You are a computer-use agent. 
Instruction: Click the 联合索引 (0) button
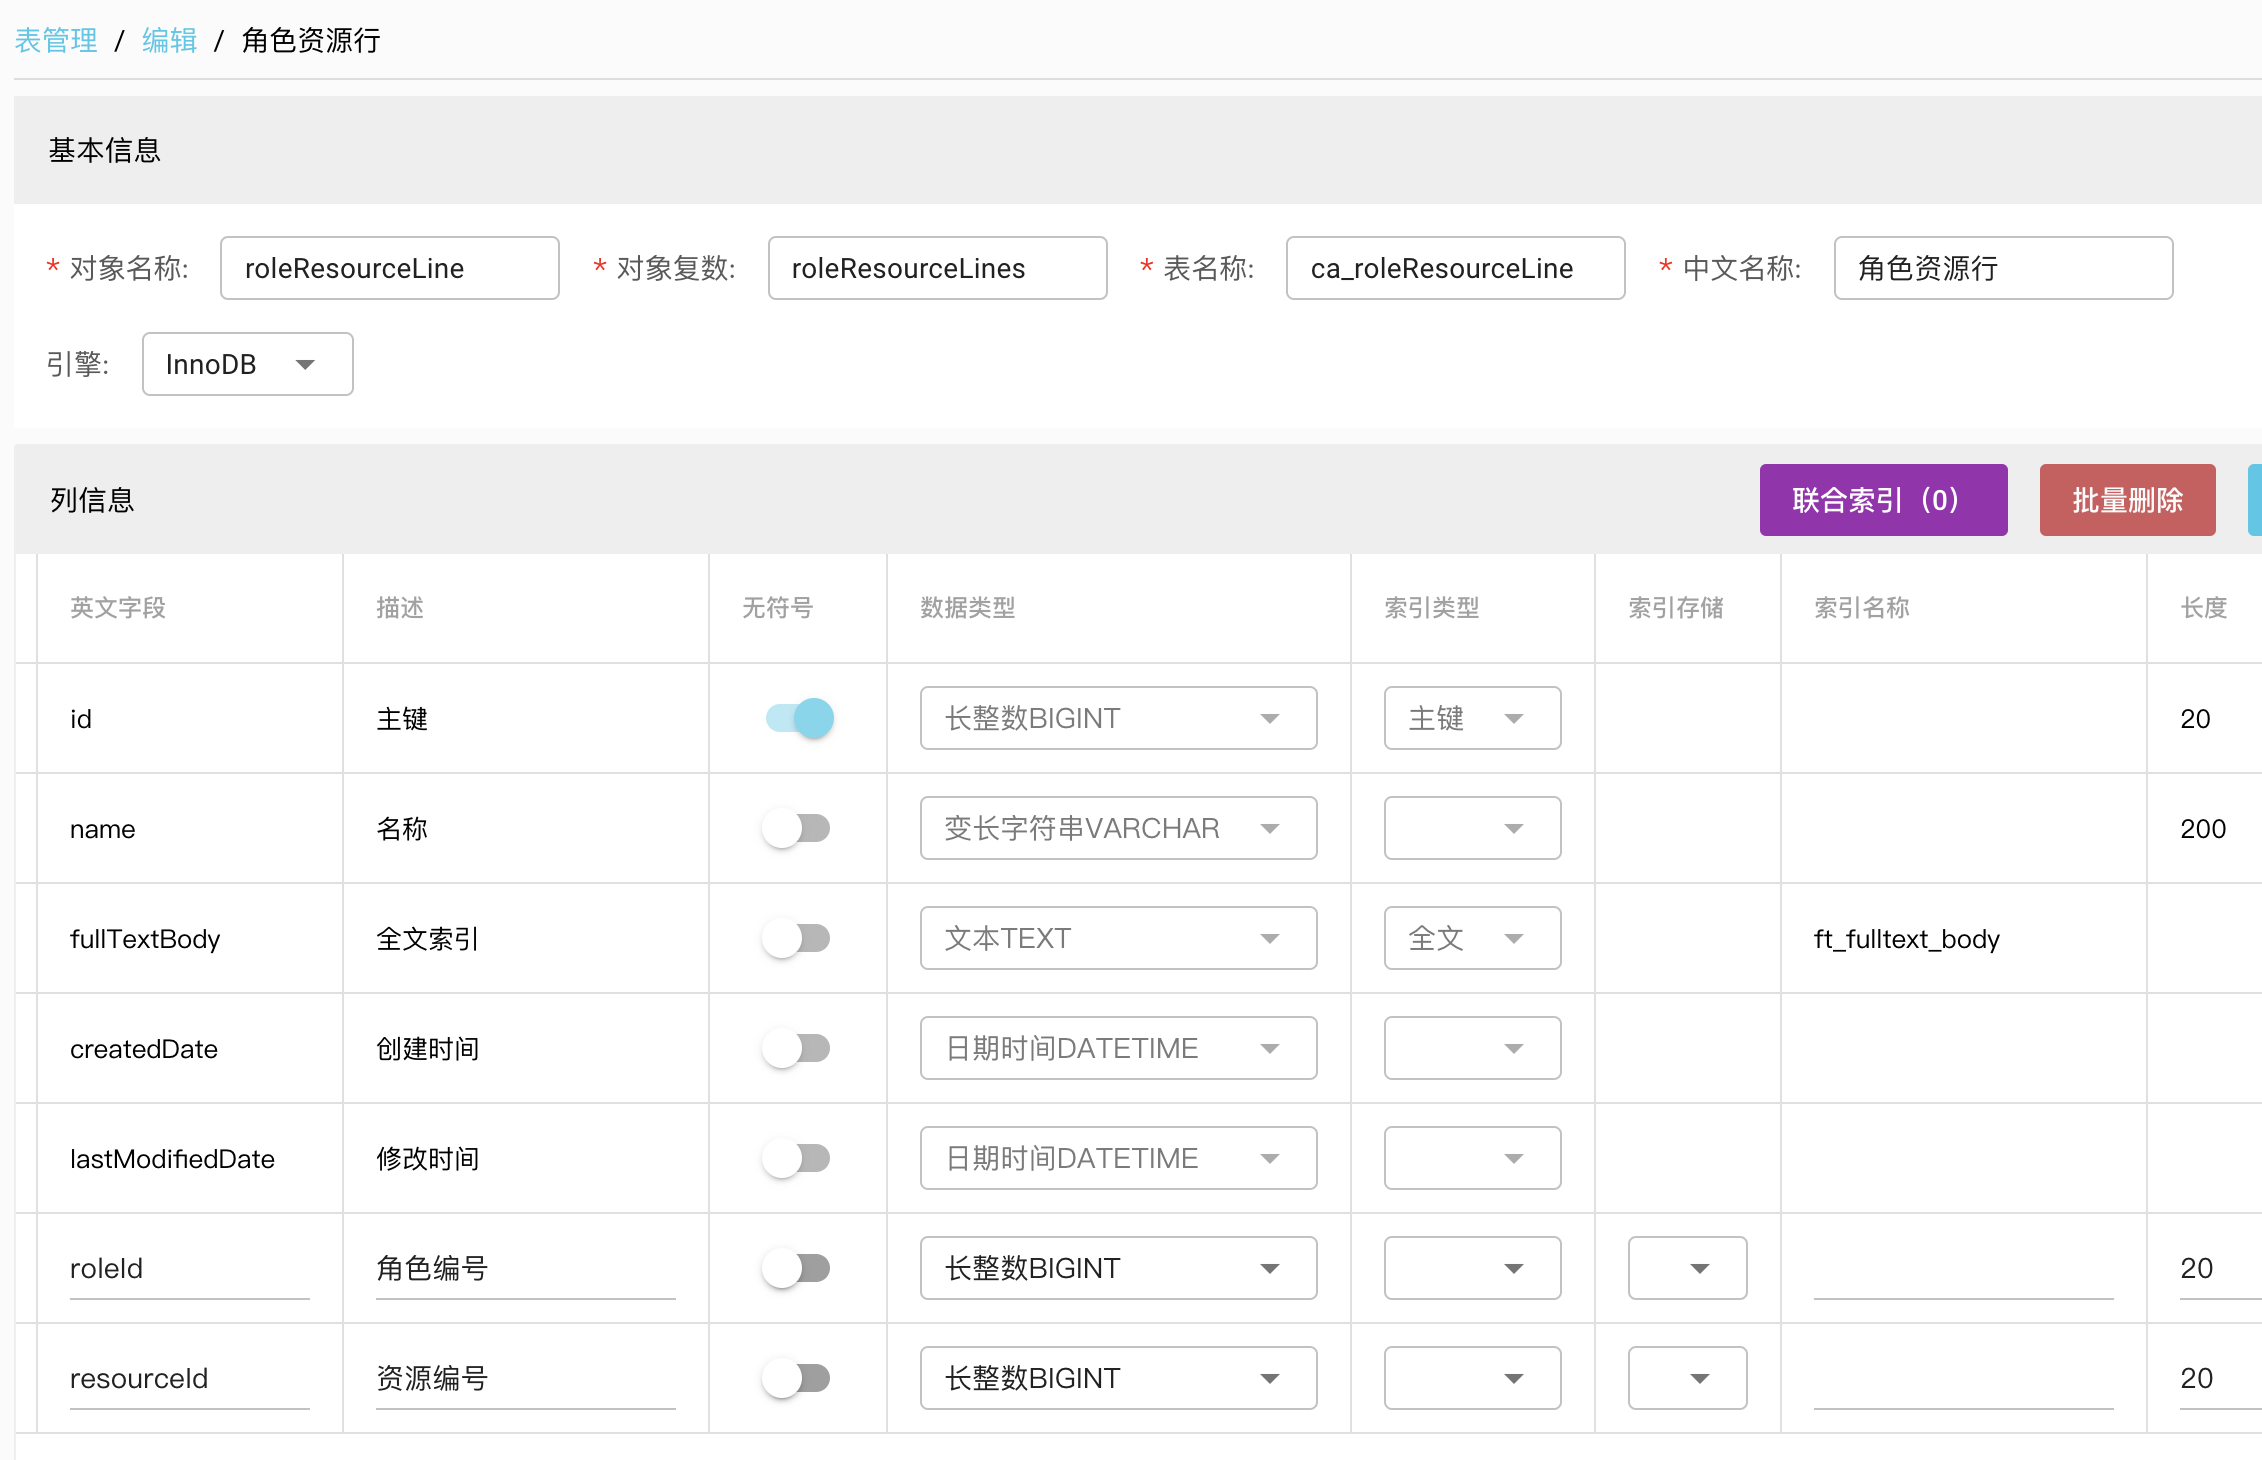click(x=1882, y=500)
